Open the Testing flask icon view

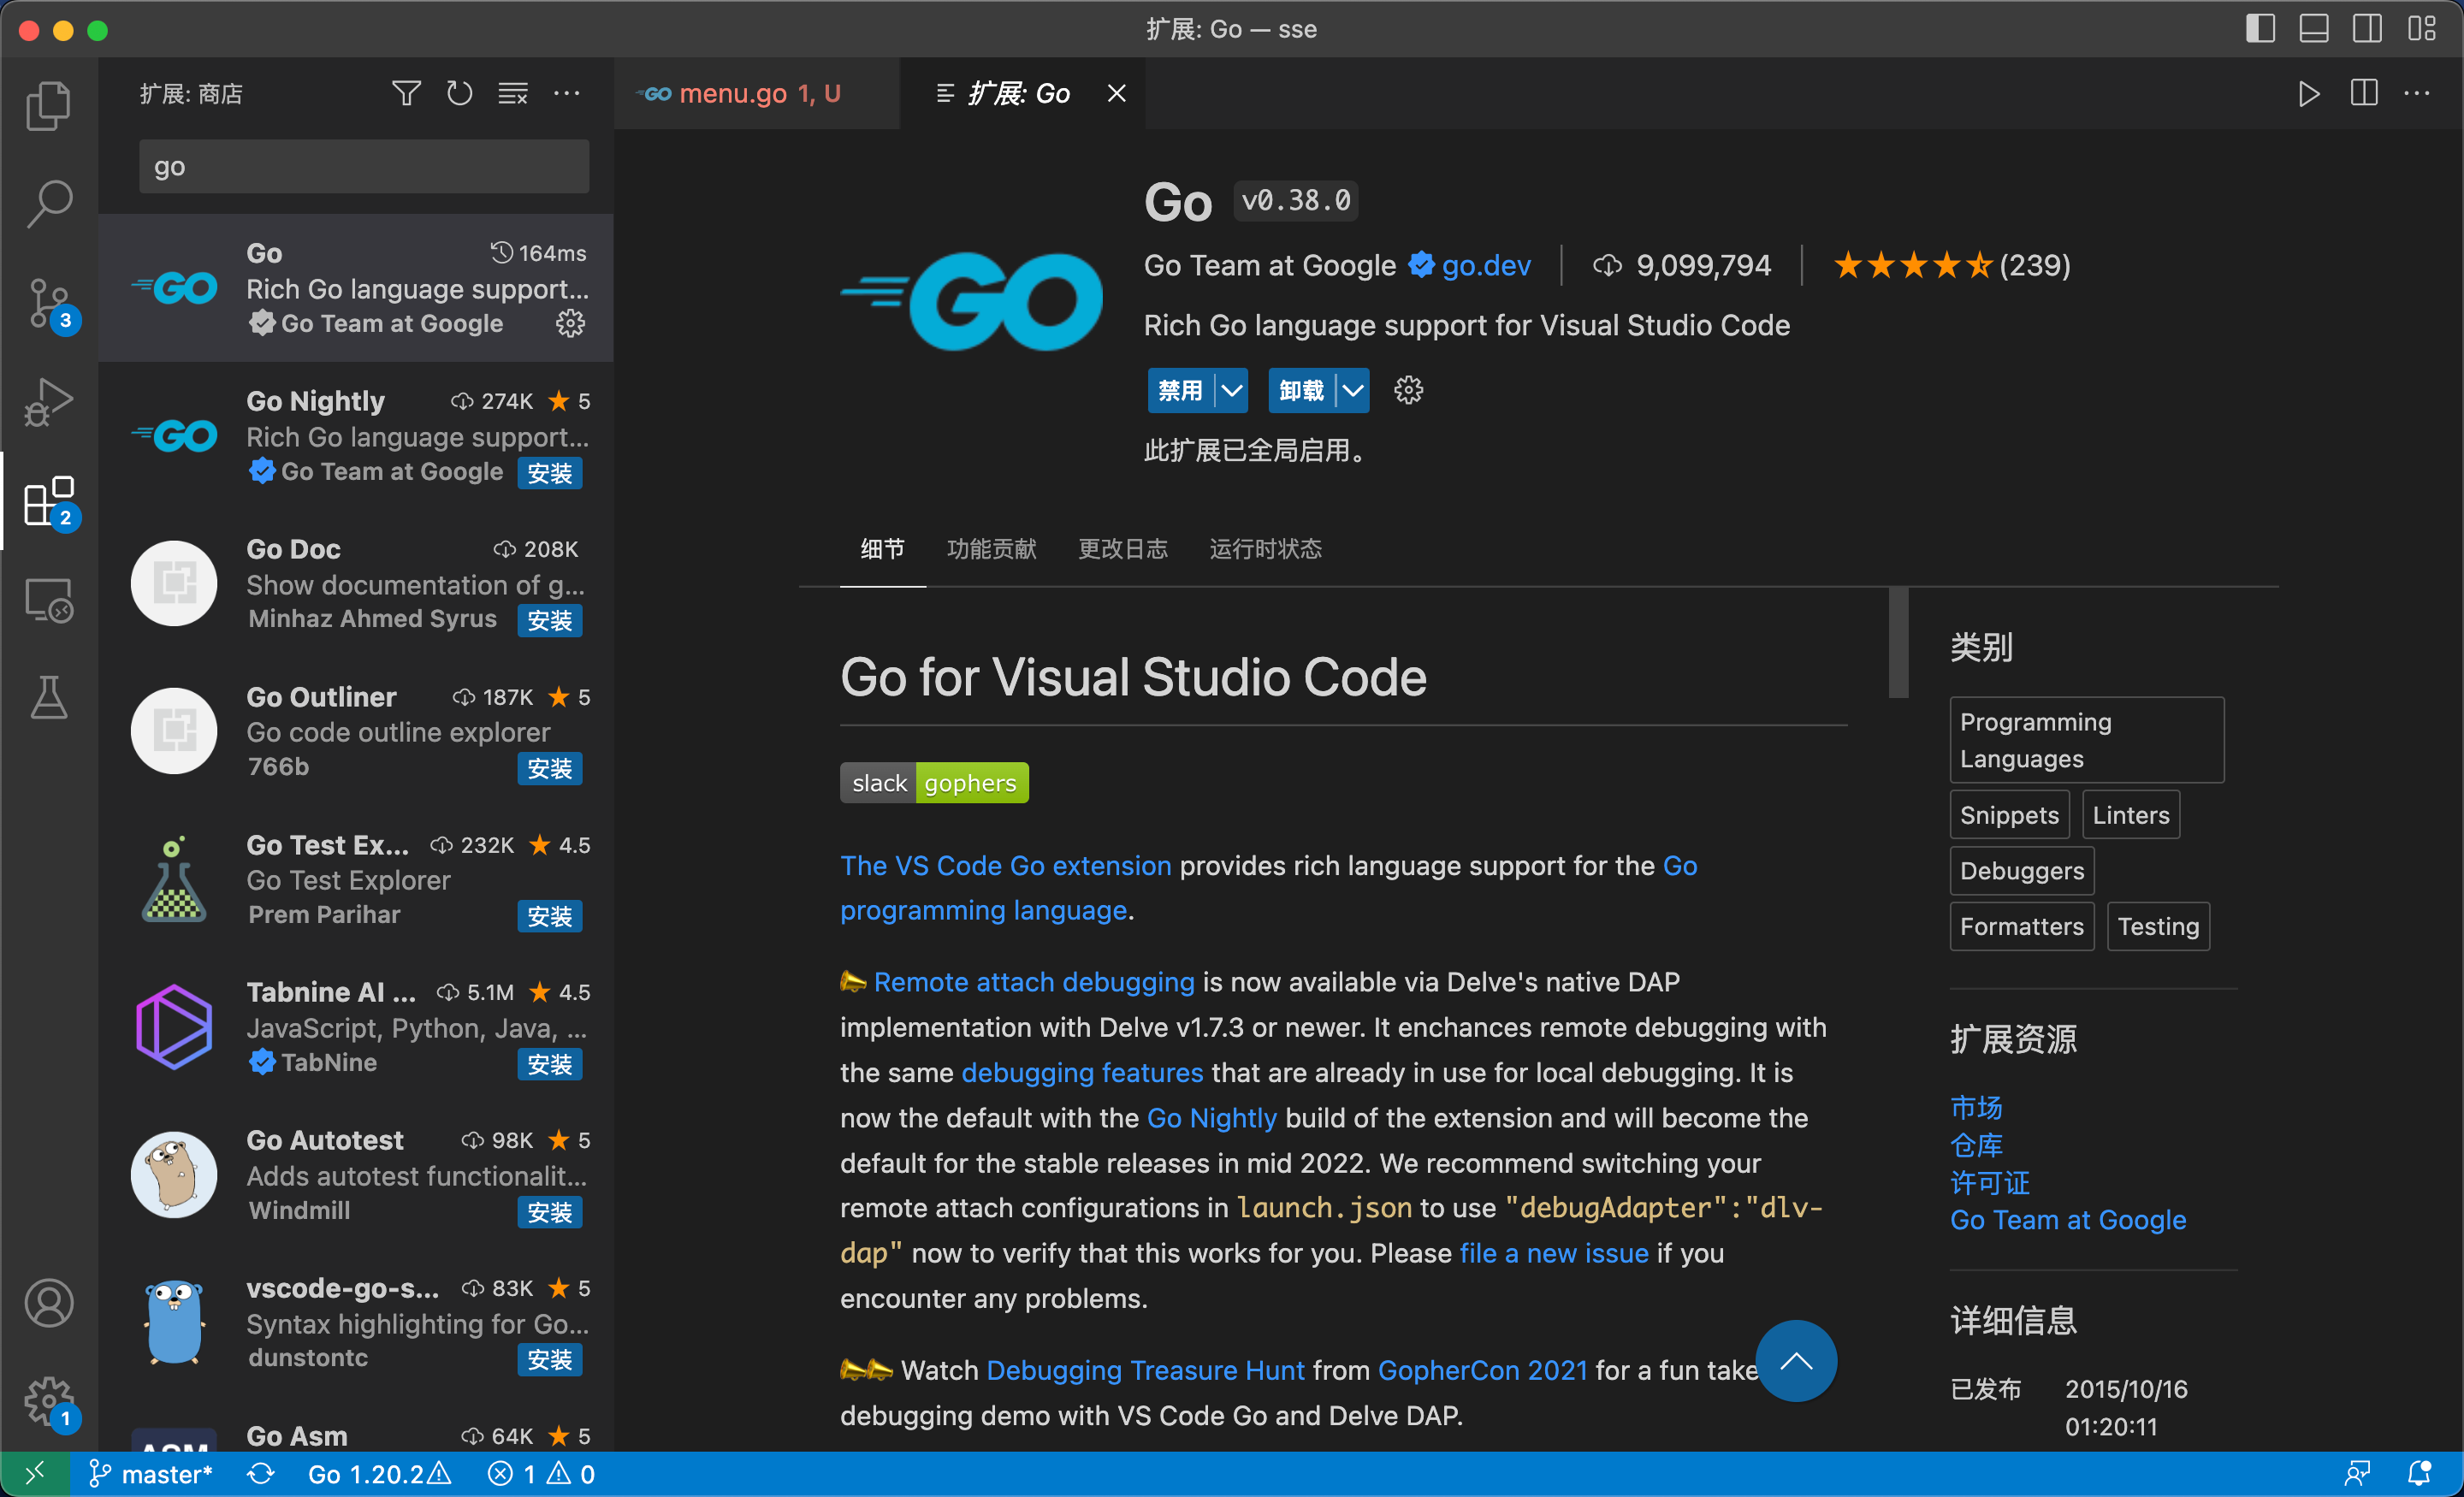pos(48,697)
